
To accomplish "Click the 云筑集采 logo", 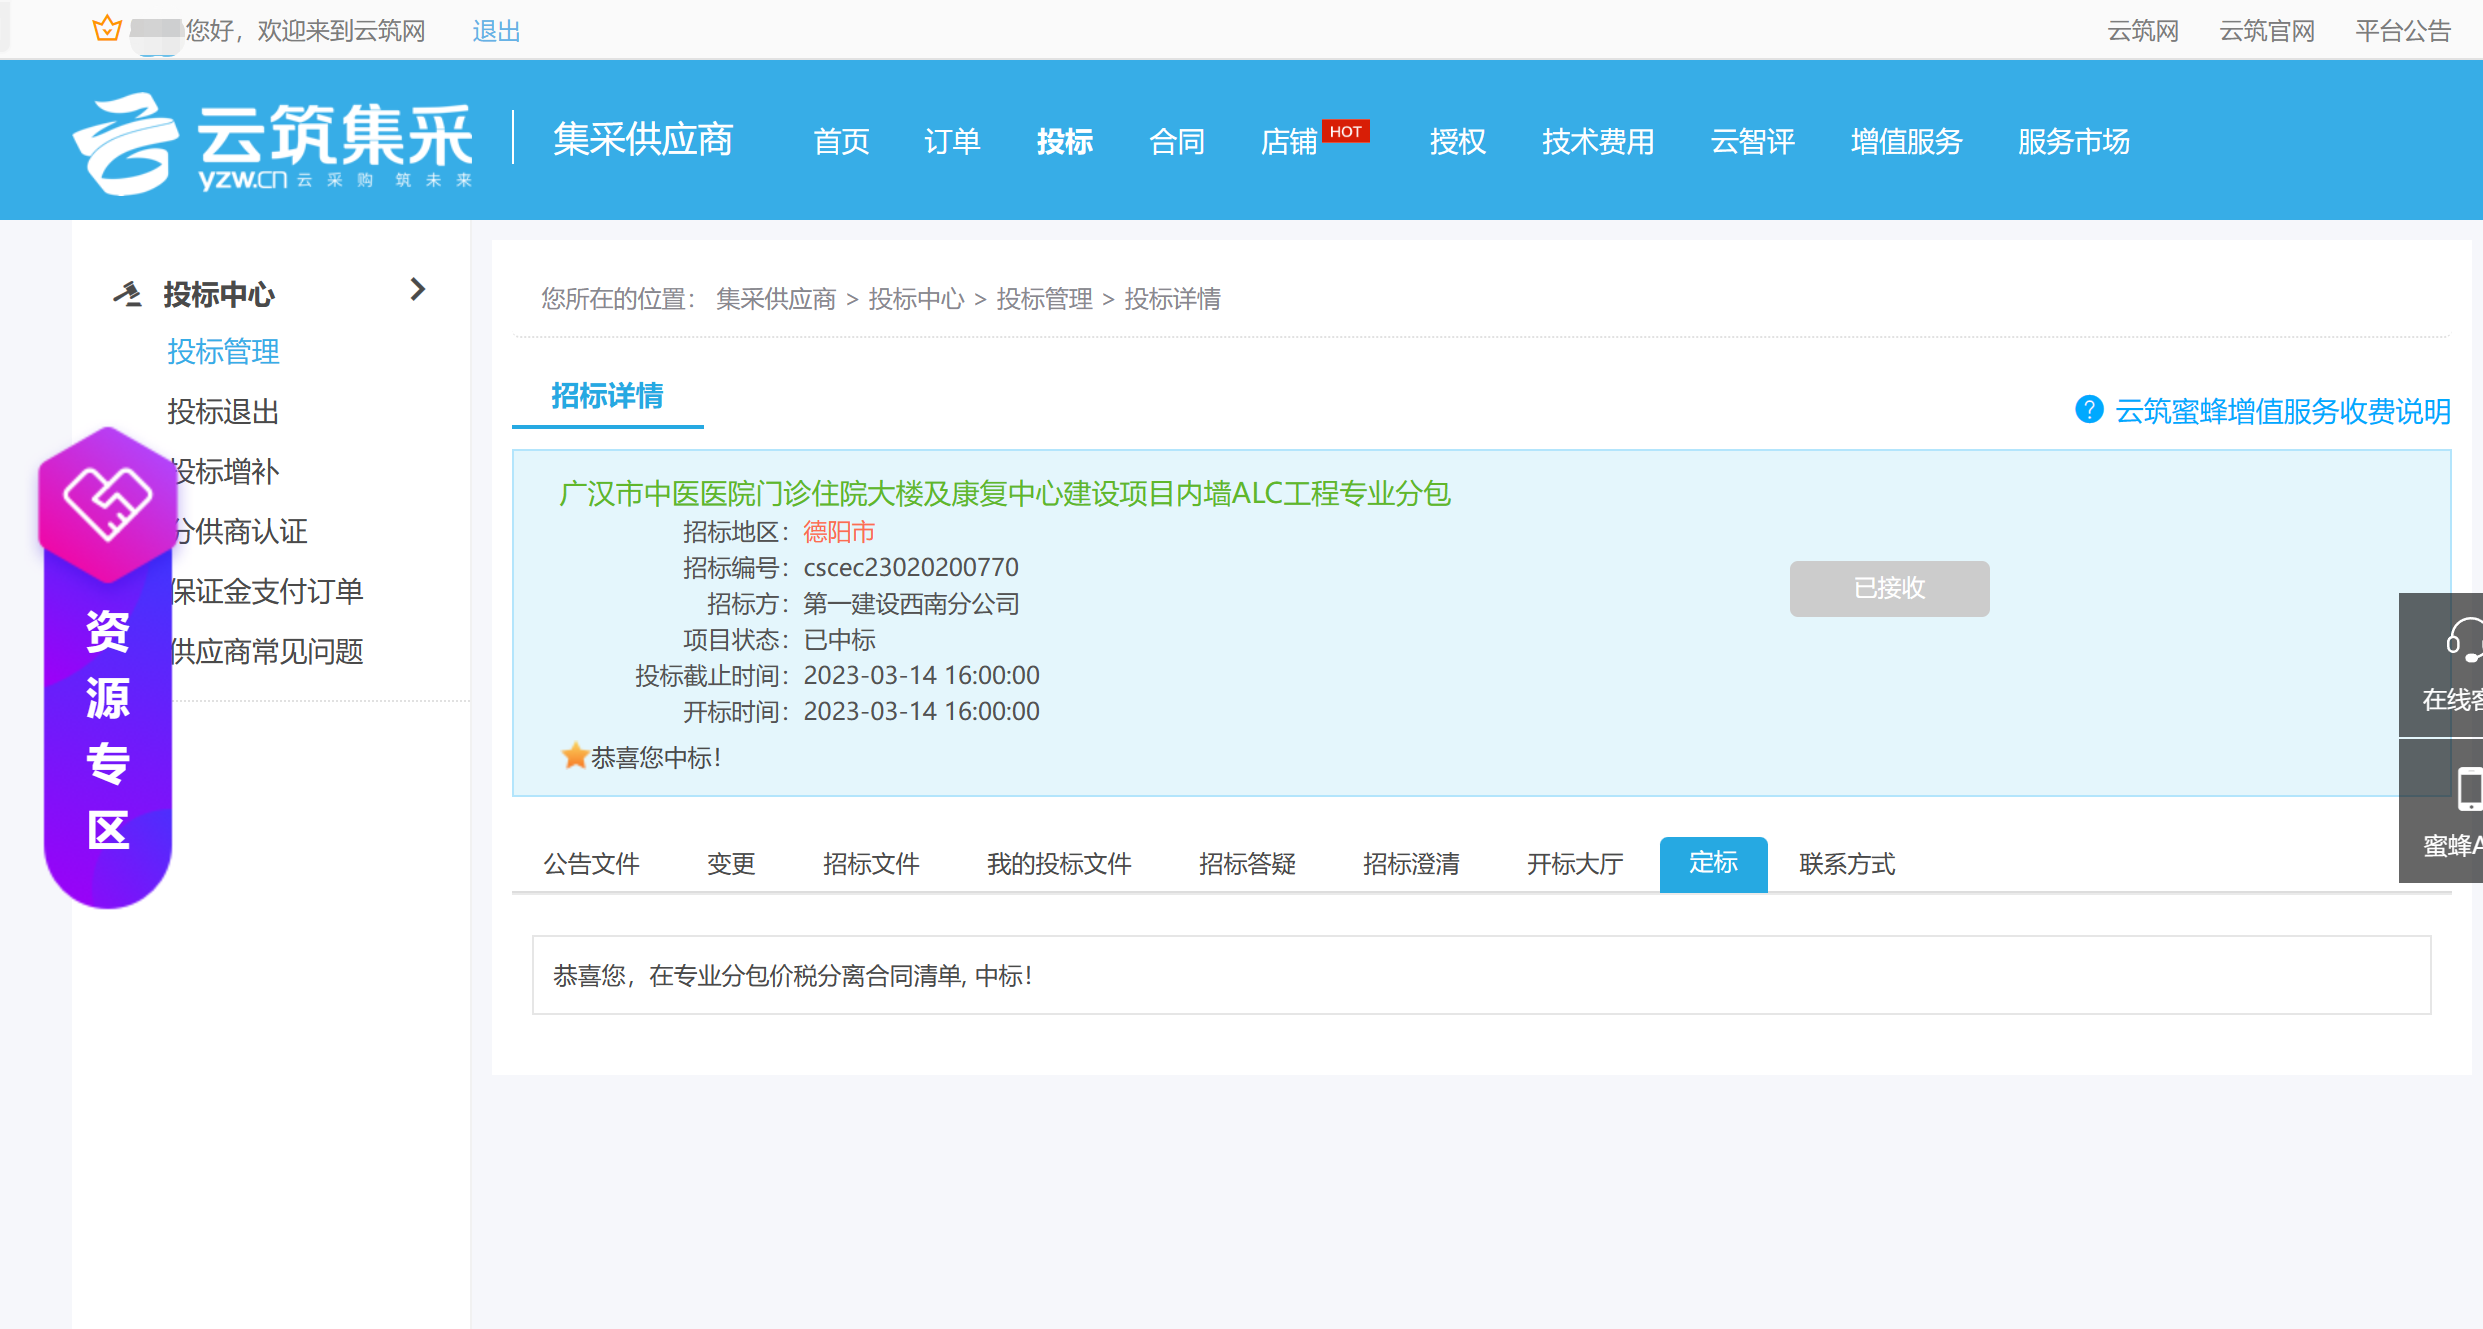I will pos(273,143).
